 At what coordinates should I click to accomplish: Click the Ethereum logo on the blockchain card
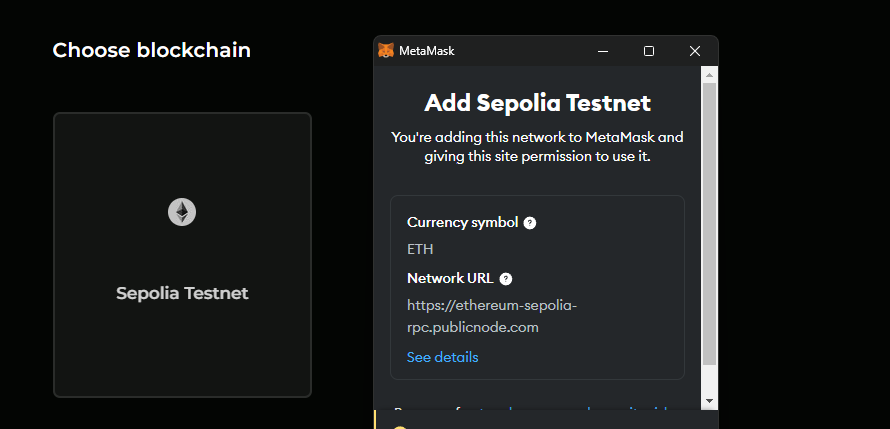click(182, 212)
